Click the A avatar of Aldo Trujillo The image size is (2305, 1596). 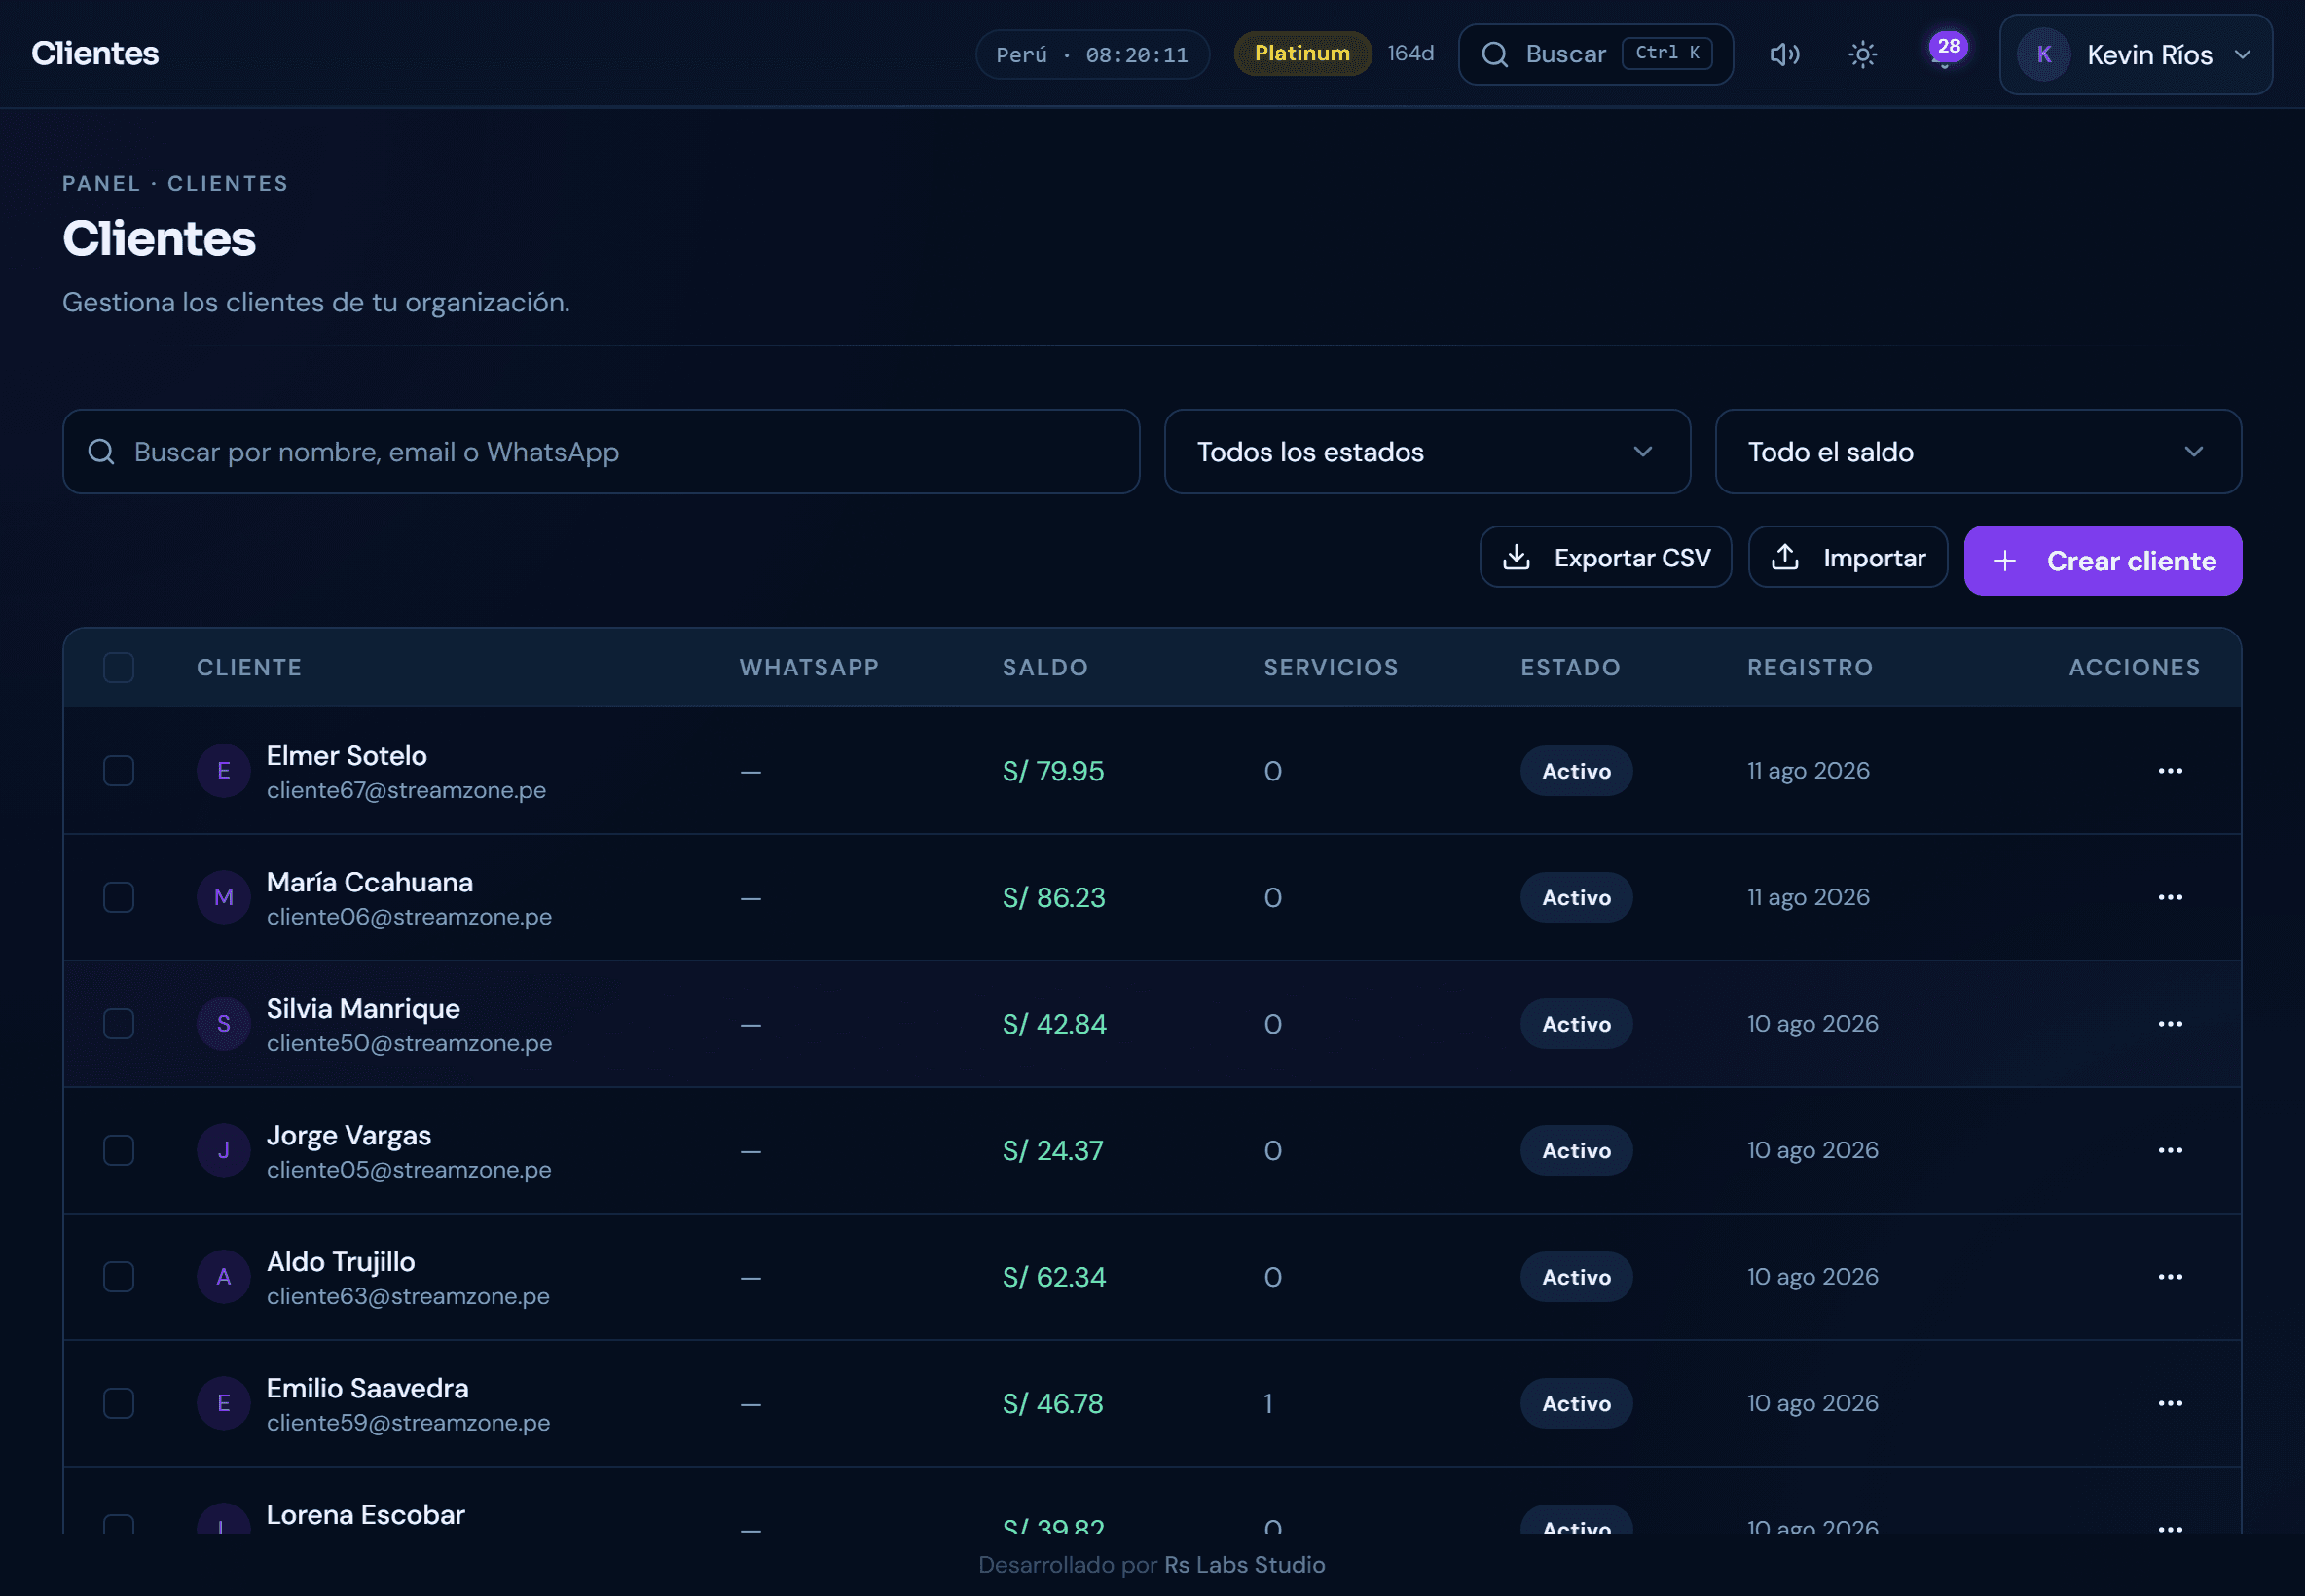pyautogui.click(x=224, y=1277)
